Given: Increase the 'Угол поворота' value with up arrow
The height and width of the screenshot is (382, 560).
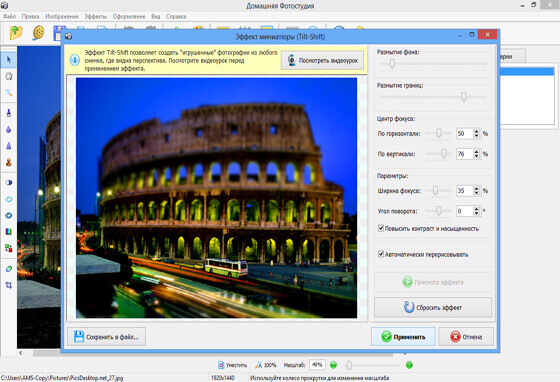Looking at the screenshot, I should click(x=476, y=209).
